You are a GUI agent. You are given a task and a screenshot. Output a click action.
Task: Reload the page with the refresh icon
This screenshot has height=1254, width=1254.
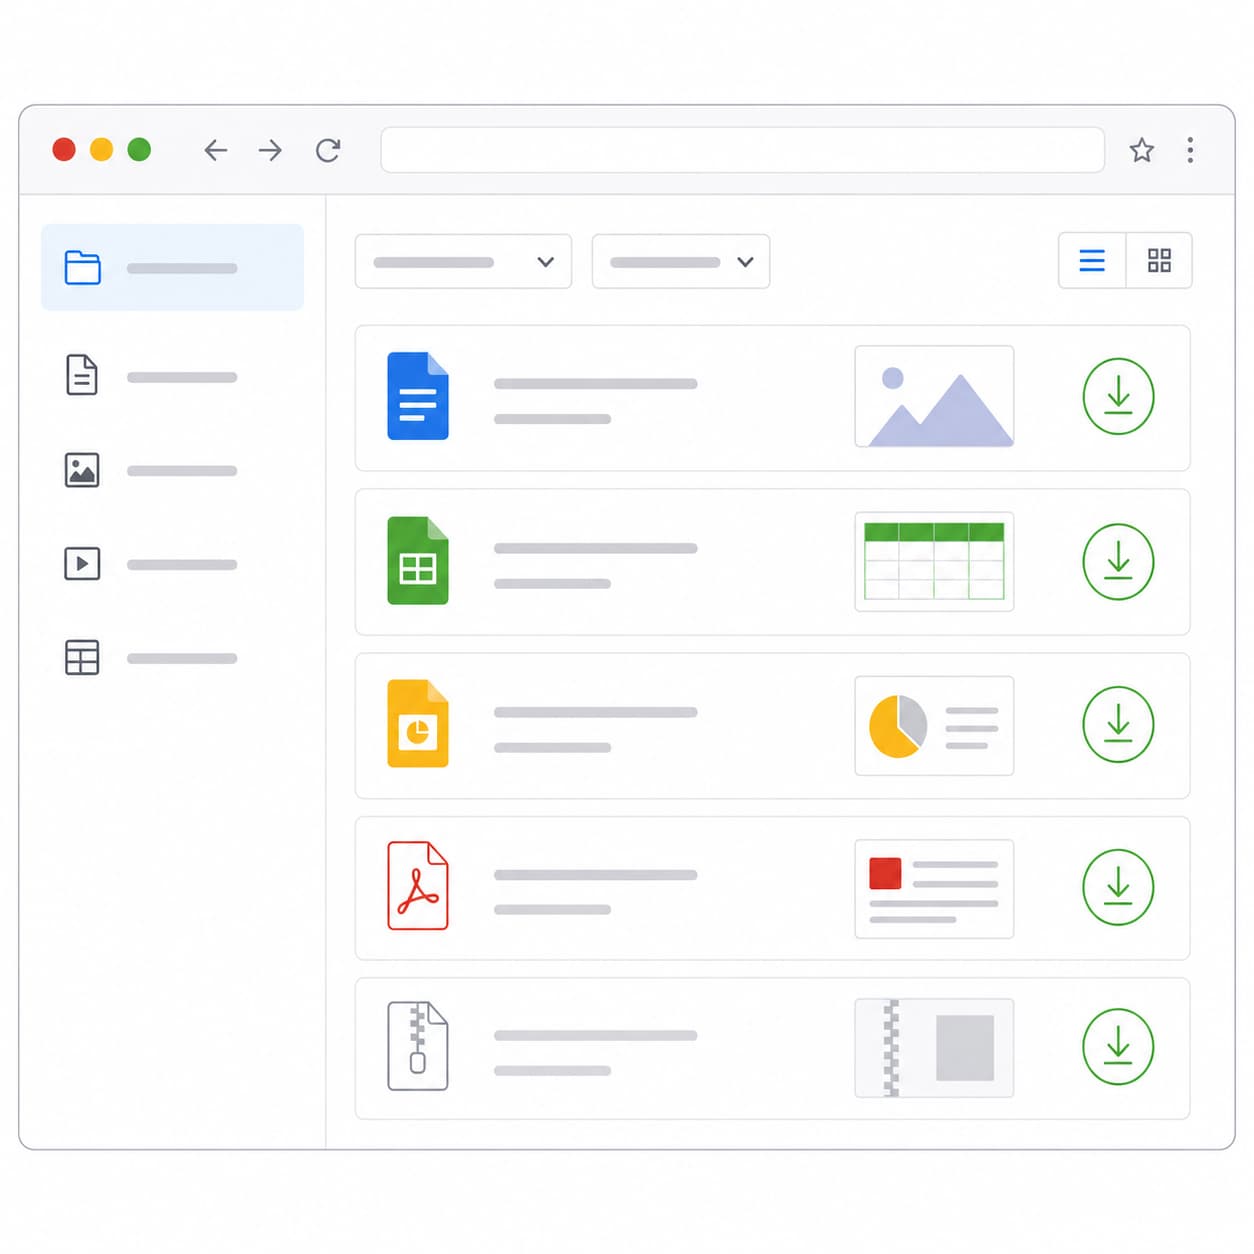point(328,150)
